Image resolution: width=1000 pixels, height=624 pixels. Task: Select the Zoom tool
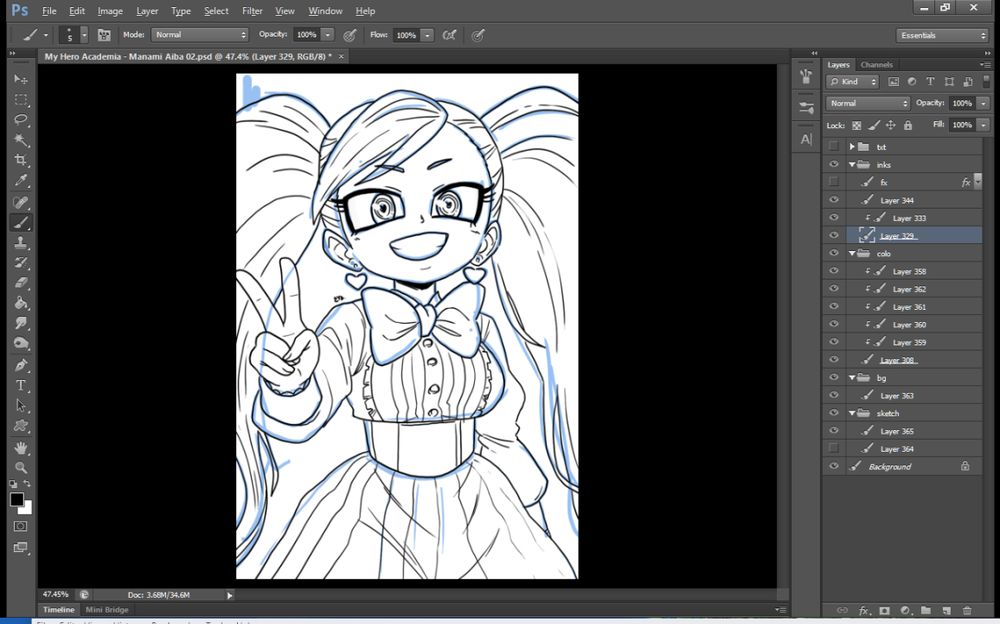click(x=20, y=467)
